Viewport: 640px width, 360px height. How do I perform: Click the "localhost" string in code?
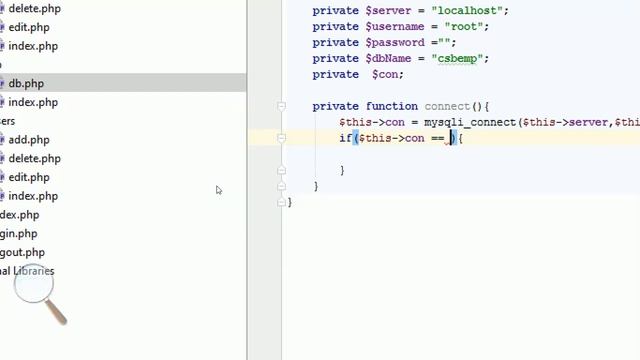pyautogui.click(x=467, y=11)
